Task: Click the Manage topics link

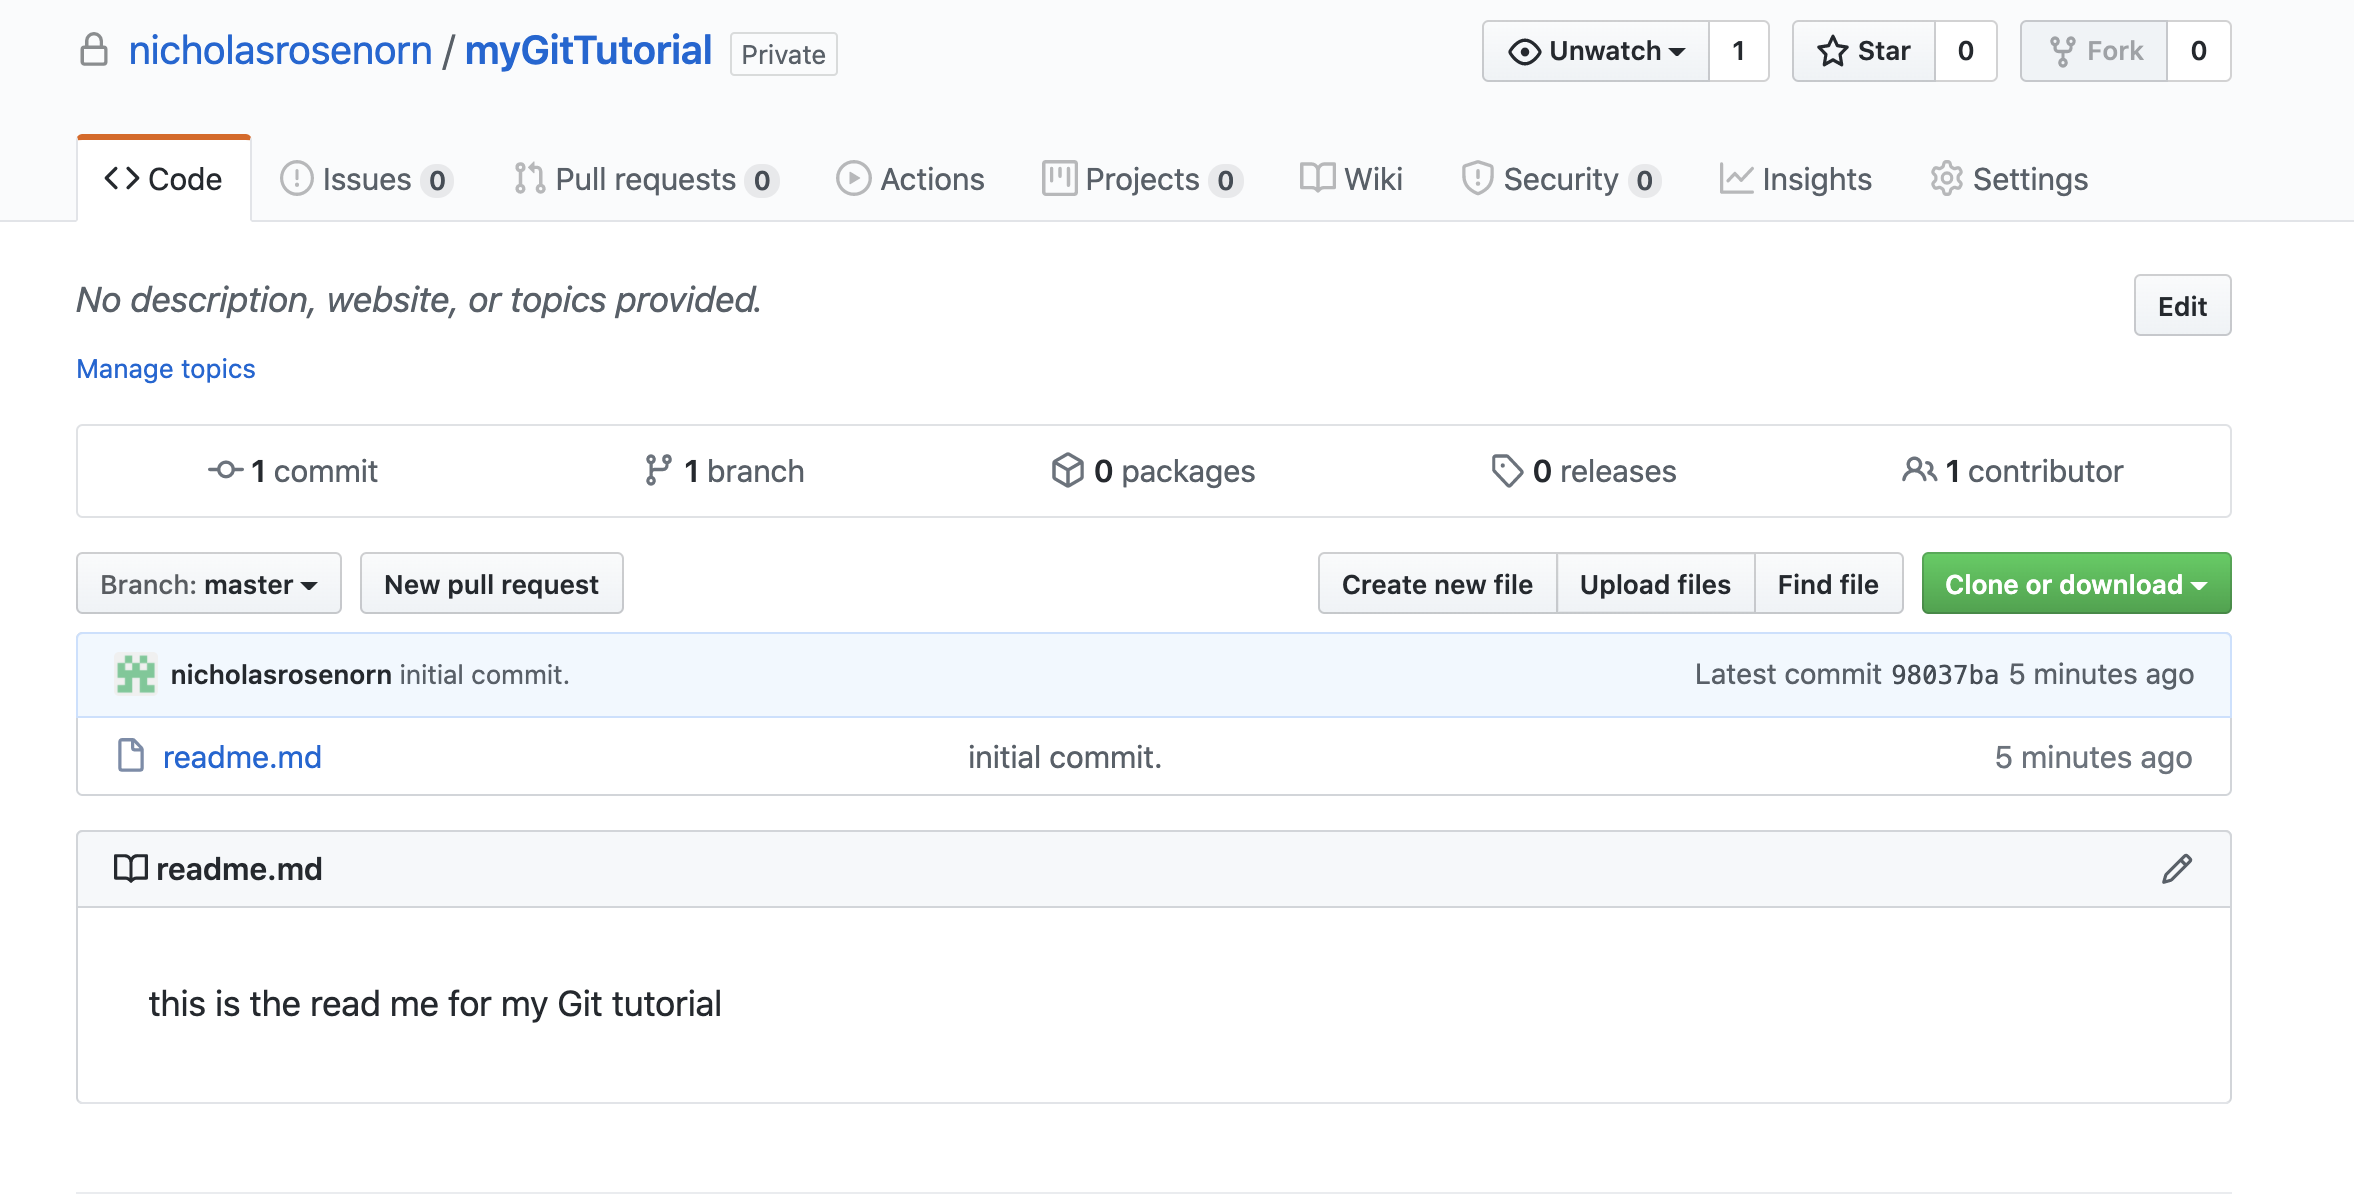Action: pyautogui.click(x=166, y=369)
